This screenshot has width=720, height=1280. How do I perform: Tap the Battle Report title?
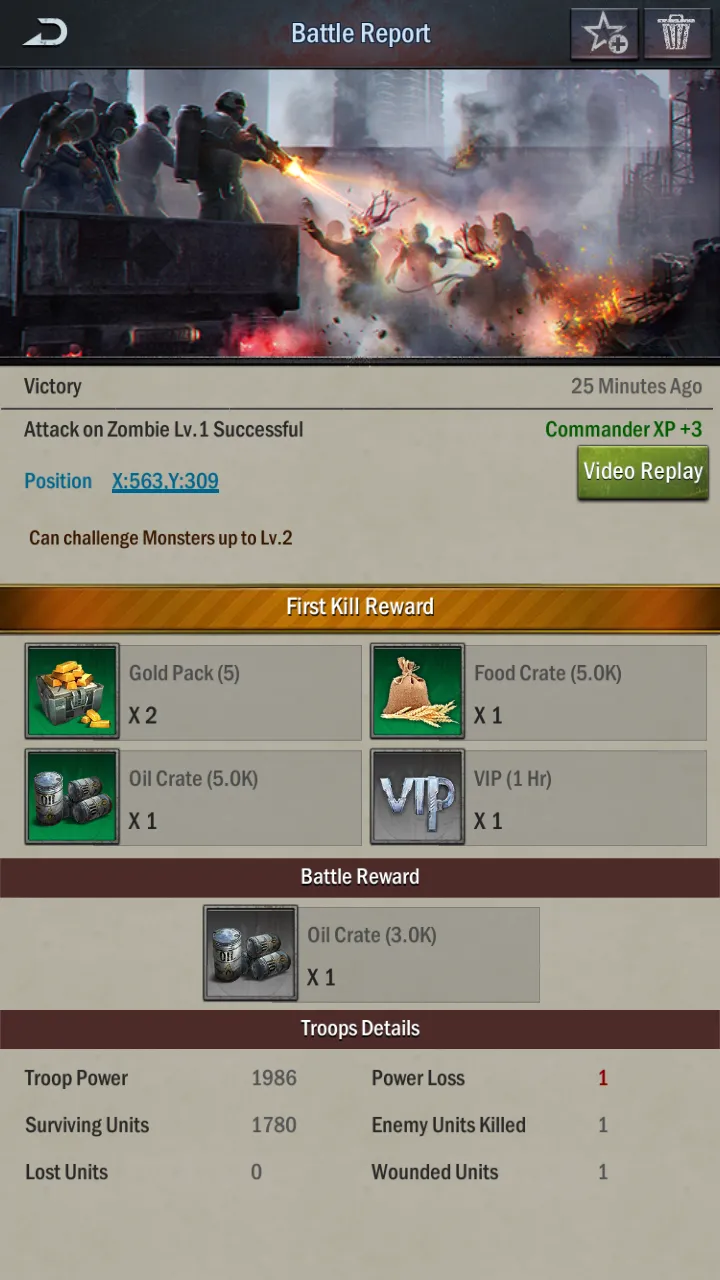360,33
